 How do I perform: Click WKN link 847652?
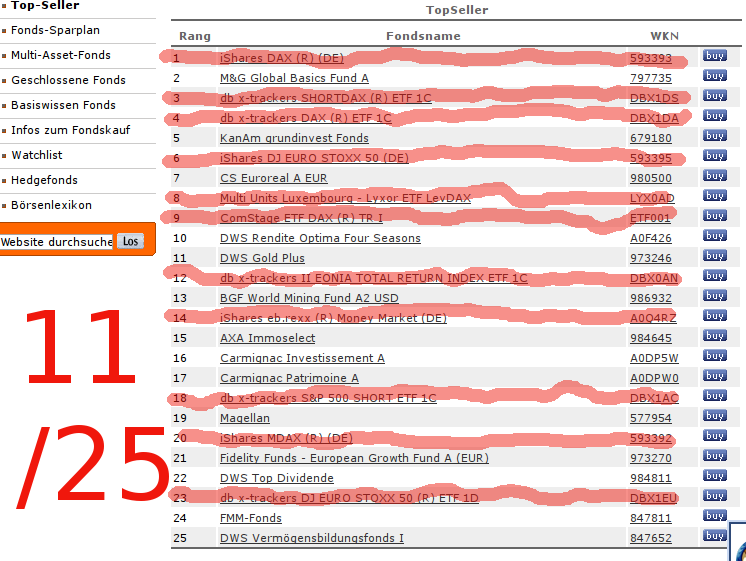pyautogui.click(x=651, y=538)
